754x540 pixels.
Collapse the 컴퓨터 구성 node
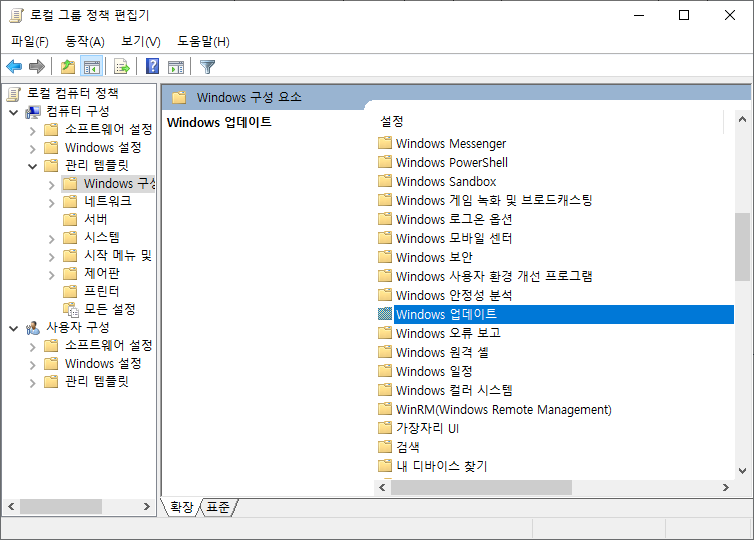[x=13, y=113]
